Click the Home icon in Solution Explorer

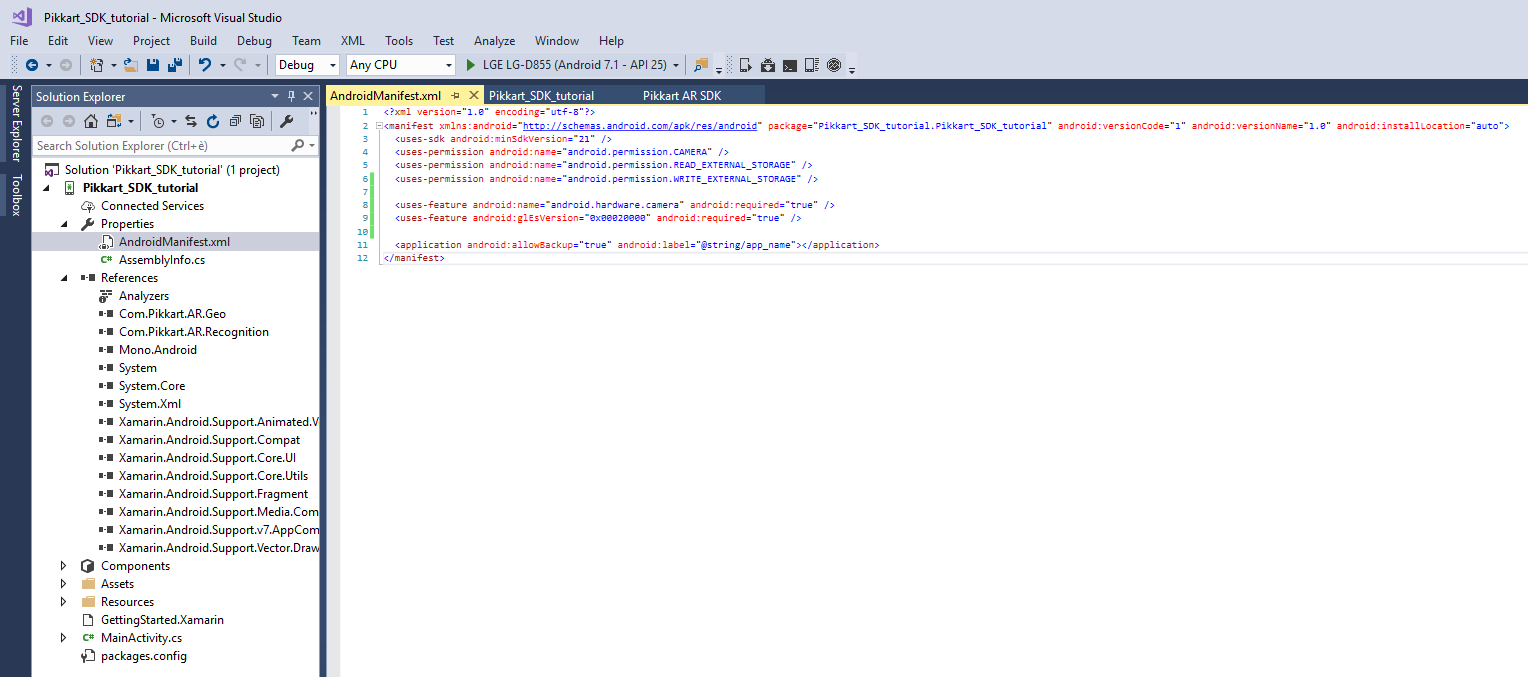(91, 121)
